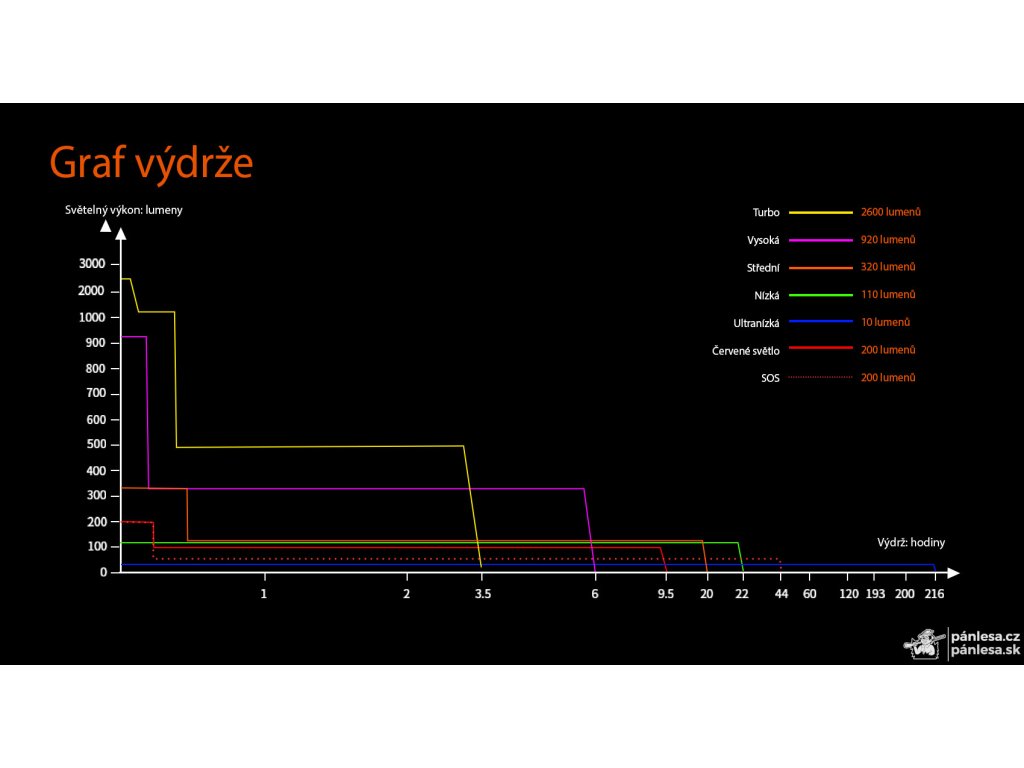Screen dimensions: 1024x768
Task: Click the green Nízká legend line
Action: point(820,295)
